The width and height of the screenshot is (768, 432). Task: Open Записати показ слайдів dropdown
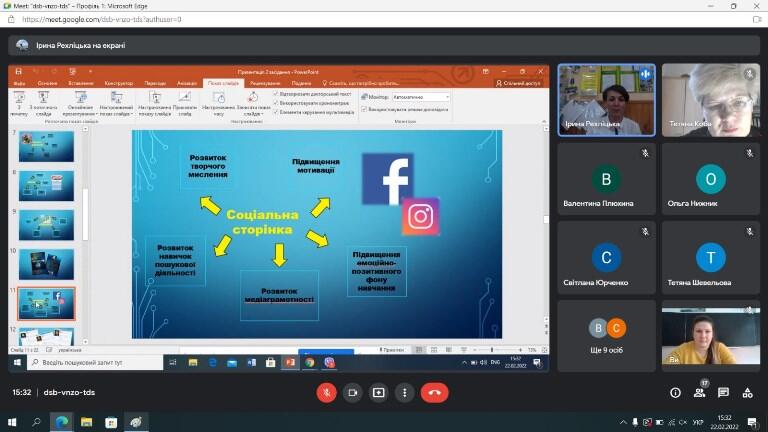click(253, 103)
